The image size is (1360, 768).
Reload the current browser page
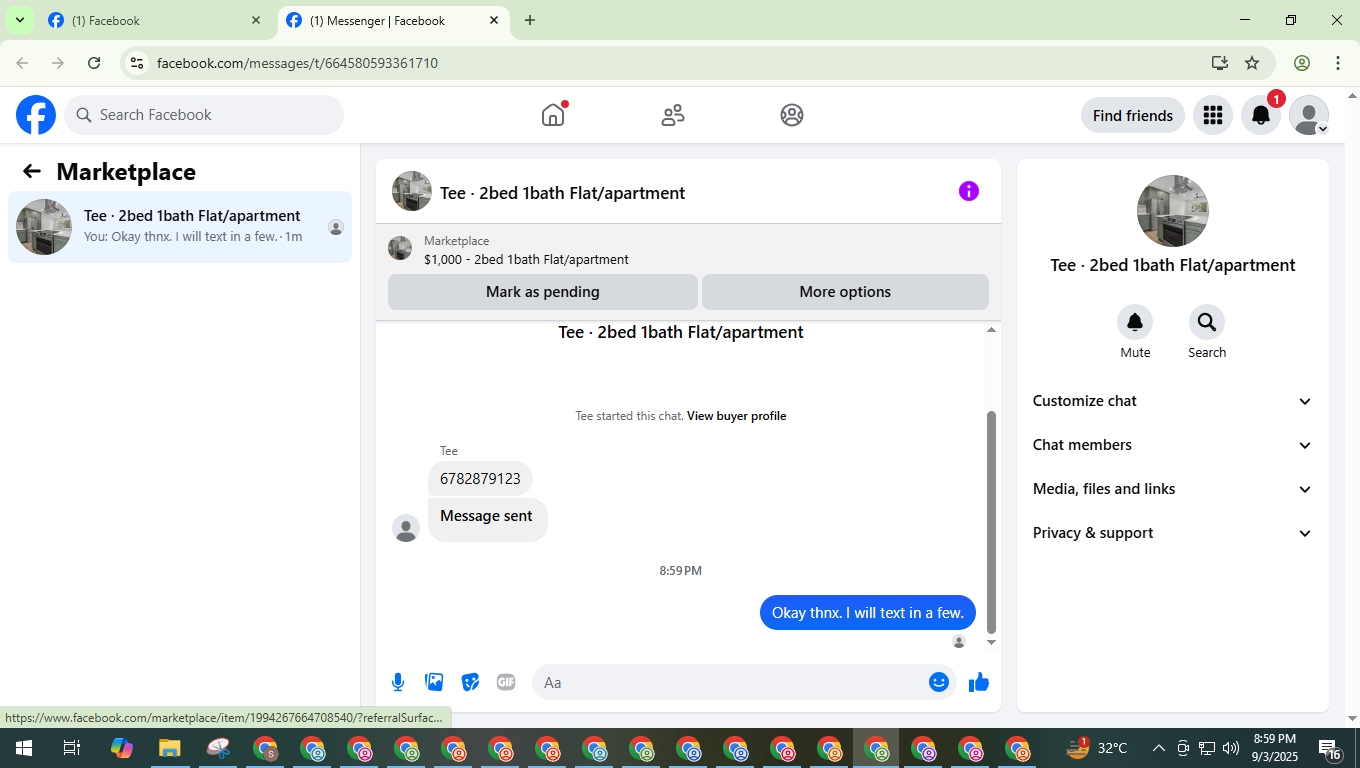(x=94, y=63)
